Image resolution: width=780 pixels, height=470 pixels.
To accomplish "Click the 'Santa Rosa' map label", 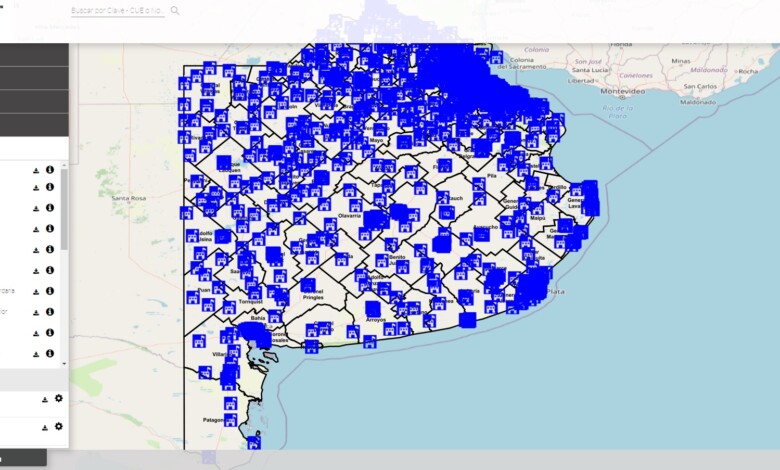I will 129,198.
